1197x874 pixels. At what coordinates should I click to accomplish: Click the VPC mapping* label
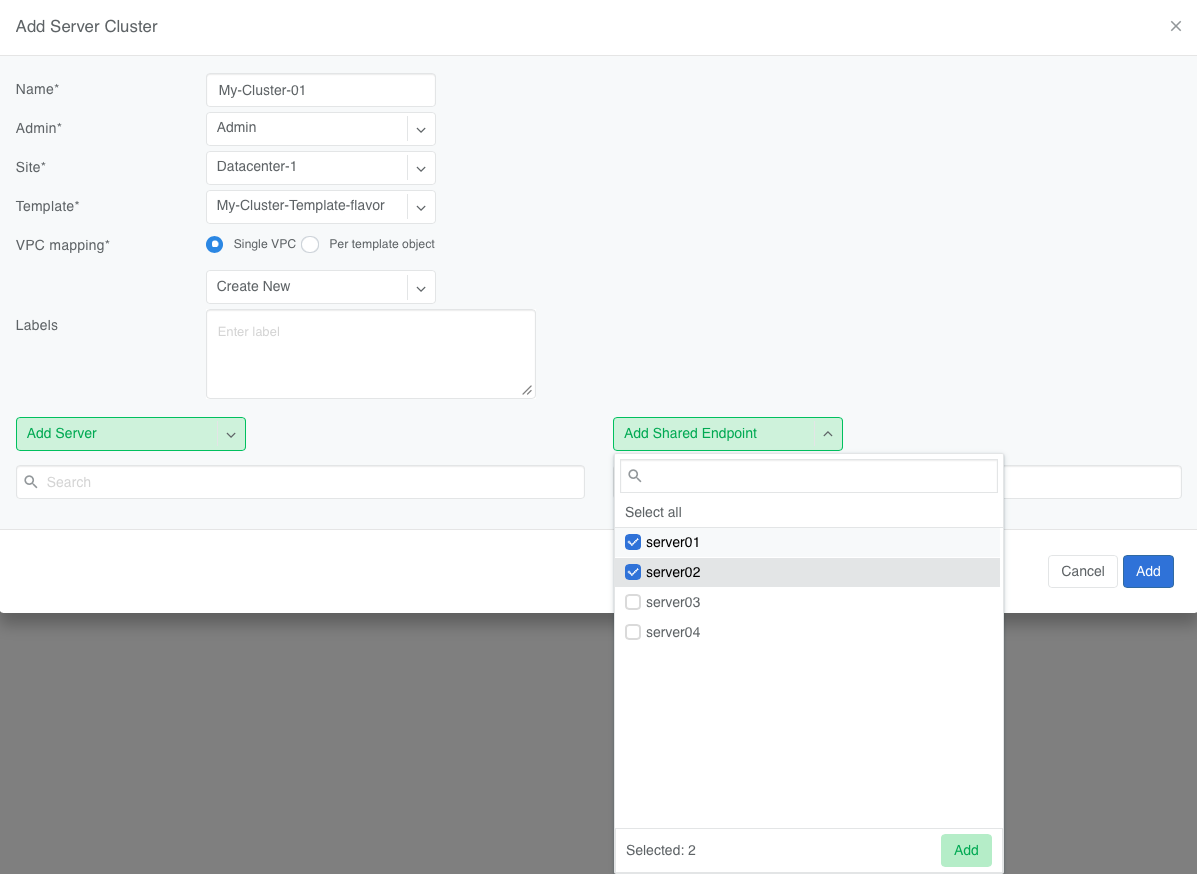63,245
